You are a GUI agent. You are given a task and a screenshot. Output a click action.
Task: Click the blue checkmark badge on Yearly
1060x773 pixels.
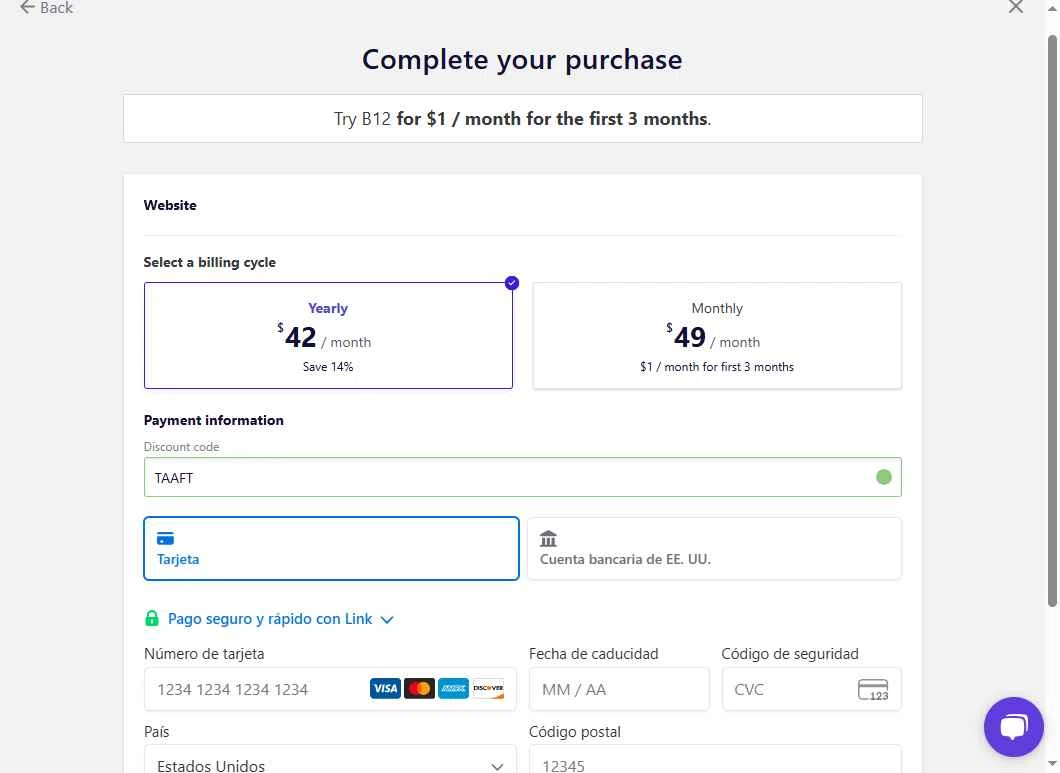point(512,283)
